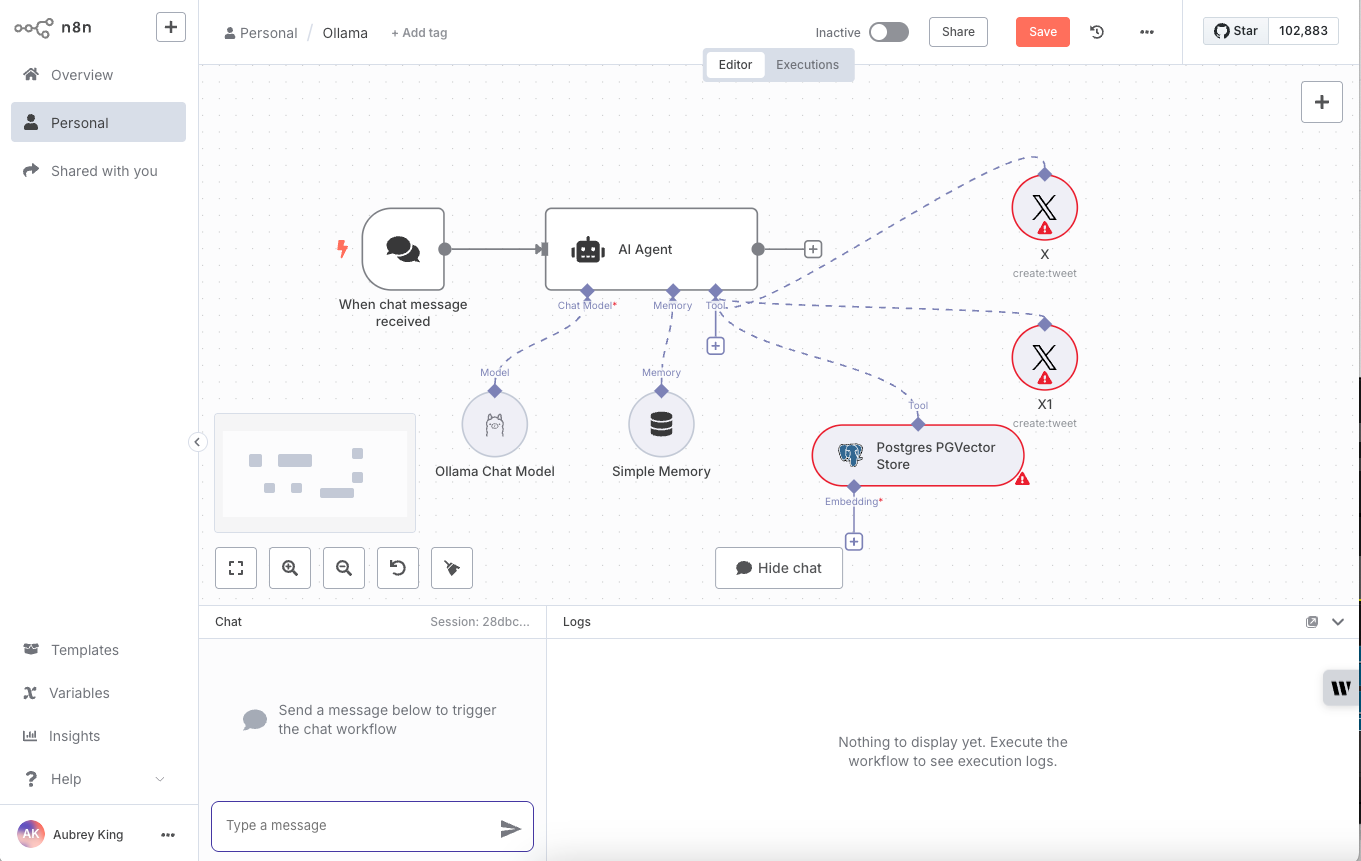The height and width of the screenshot is (861, 1361).
Task: Switch to the Executions tab
Action: click(808, 65)
